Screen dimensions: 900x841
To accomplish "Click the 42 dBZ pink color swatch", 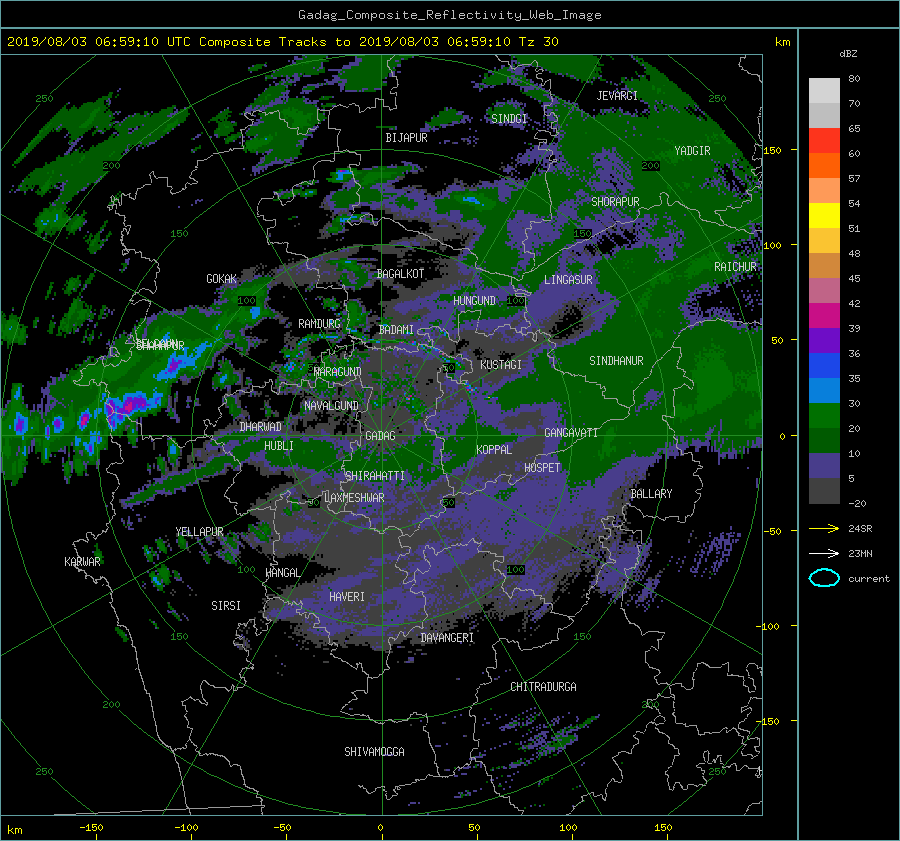I will [824, 290].
